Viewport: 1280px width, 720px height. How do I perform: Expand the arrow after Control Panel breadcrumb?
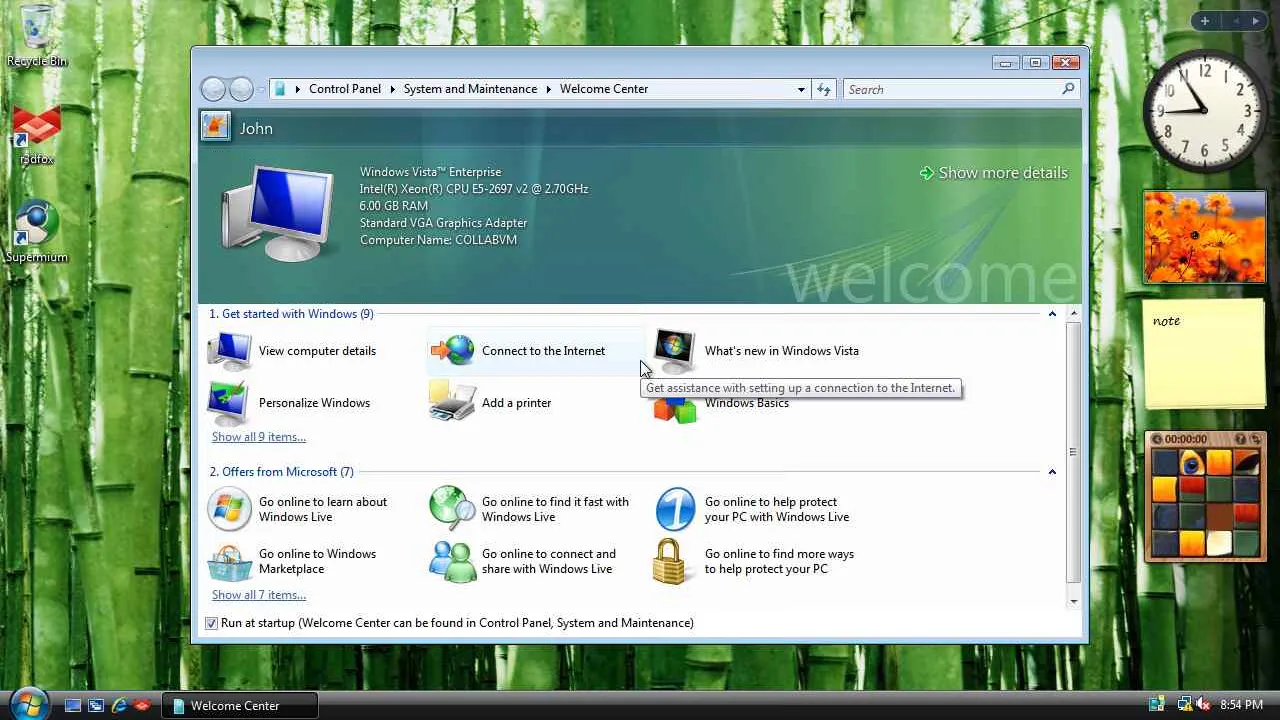click(392, 89)
